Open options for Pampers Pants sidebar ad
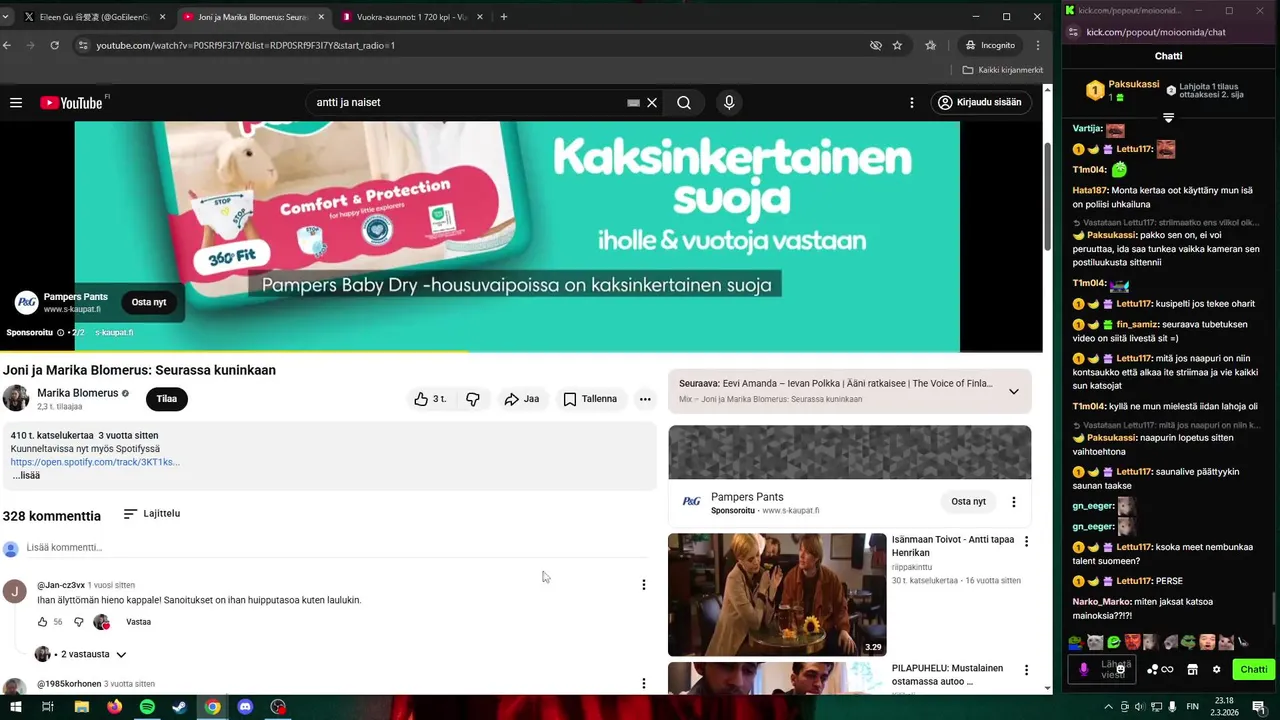This screenshot has height=720, width=1280. click(x=1013, y=502)
